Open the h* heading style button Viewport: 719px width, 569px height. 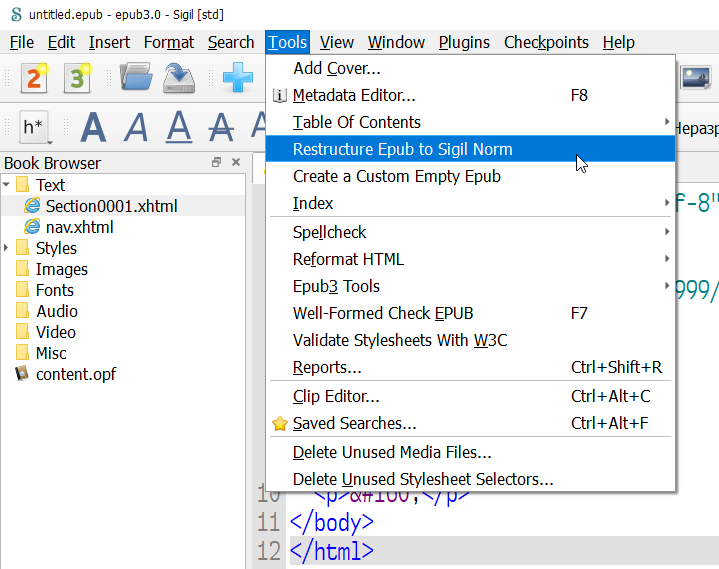(x=34, y=127)
